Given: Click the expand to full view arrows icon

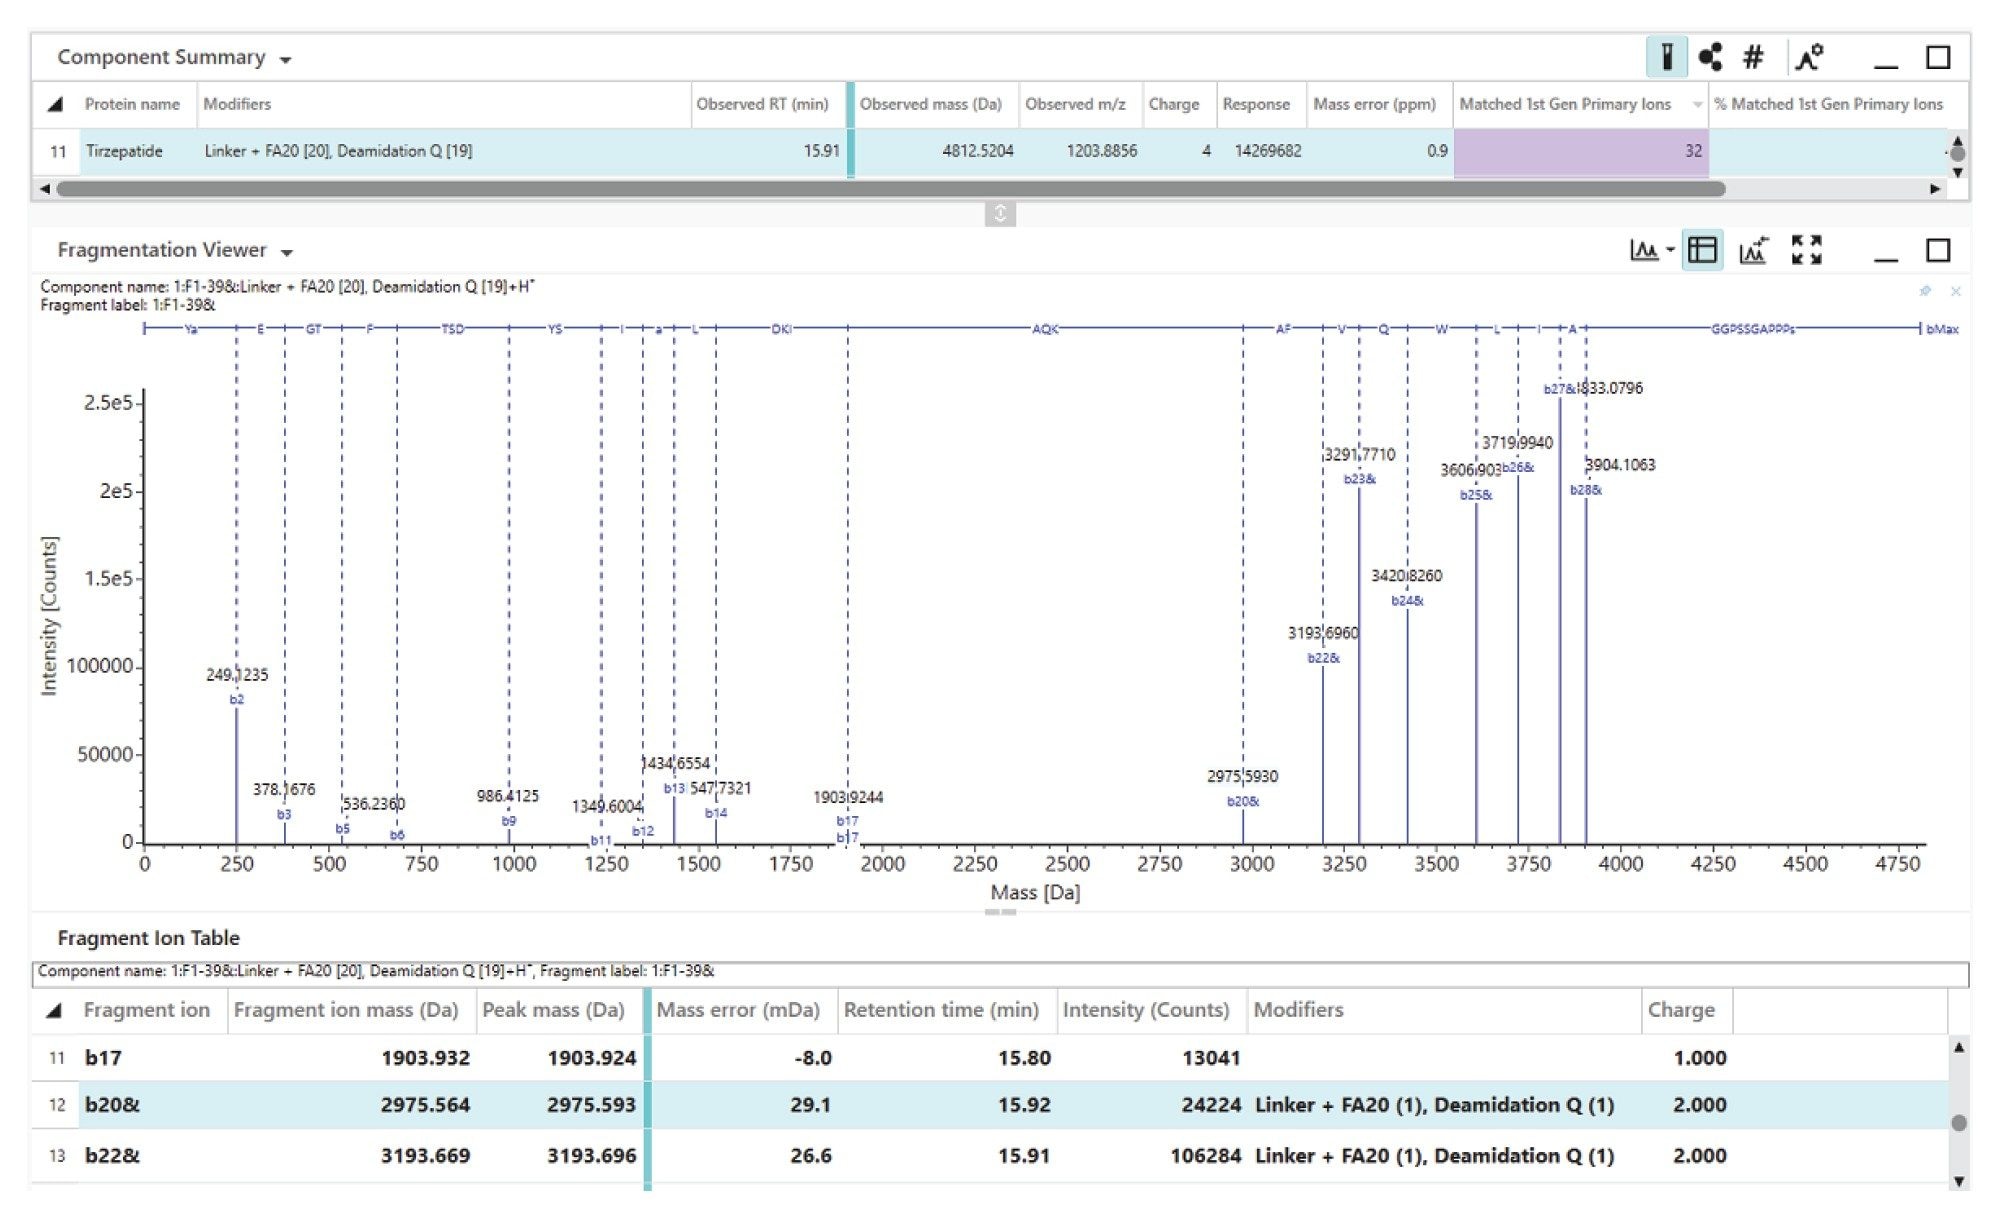Looking at the screenshot, I should [1807, 250].
